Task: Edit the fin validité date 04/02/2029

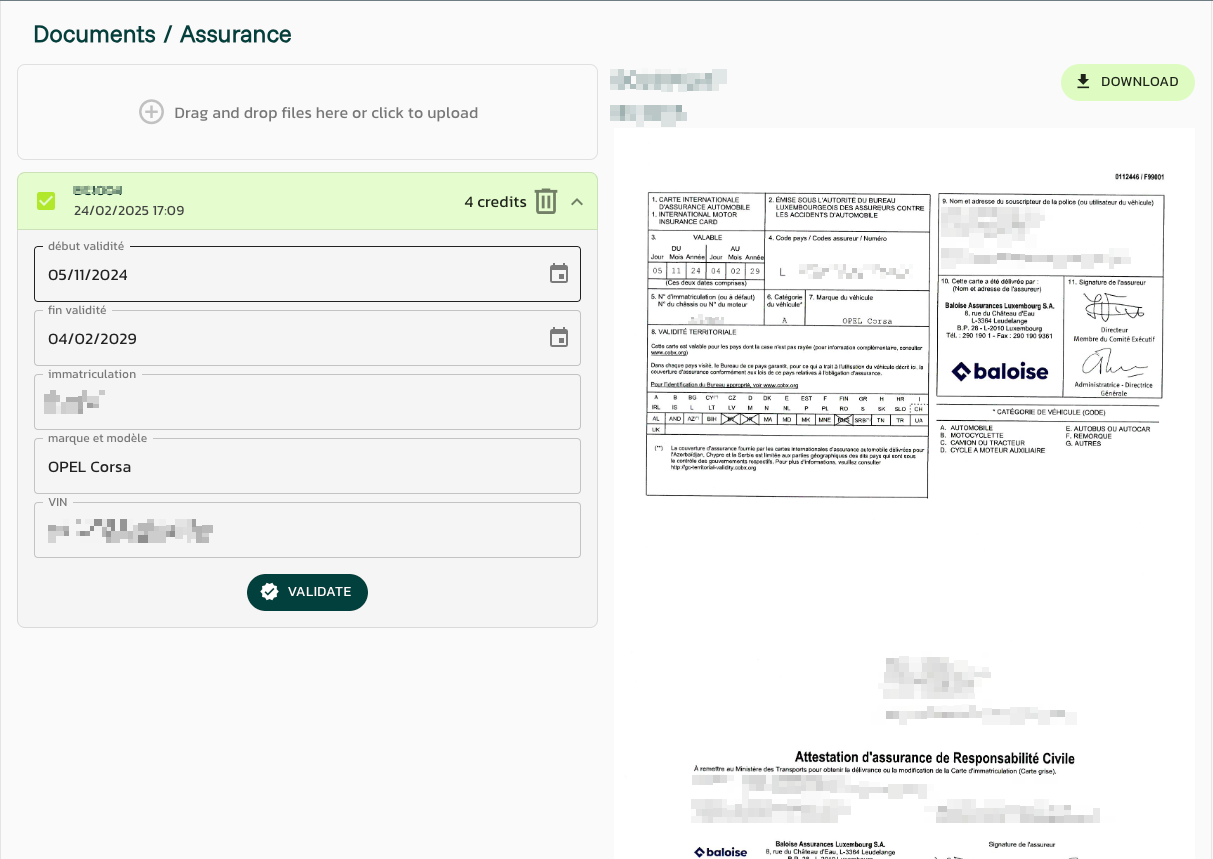Action: (x=290, y=339)
